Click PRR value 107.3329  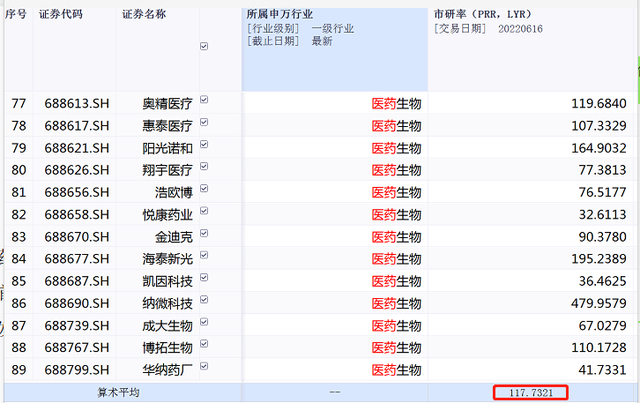point(599,126)
